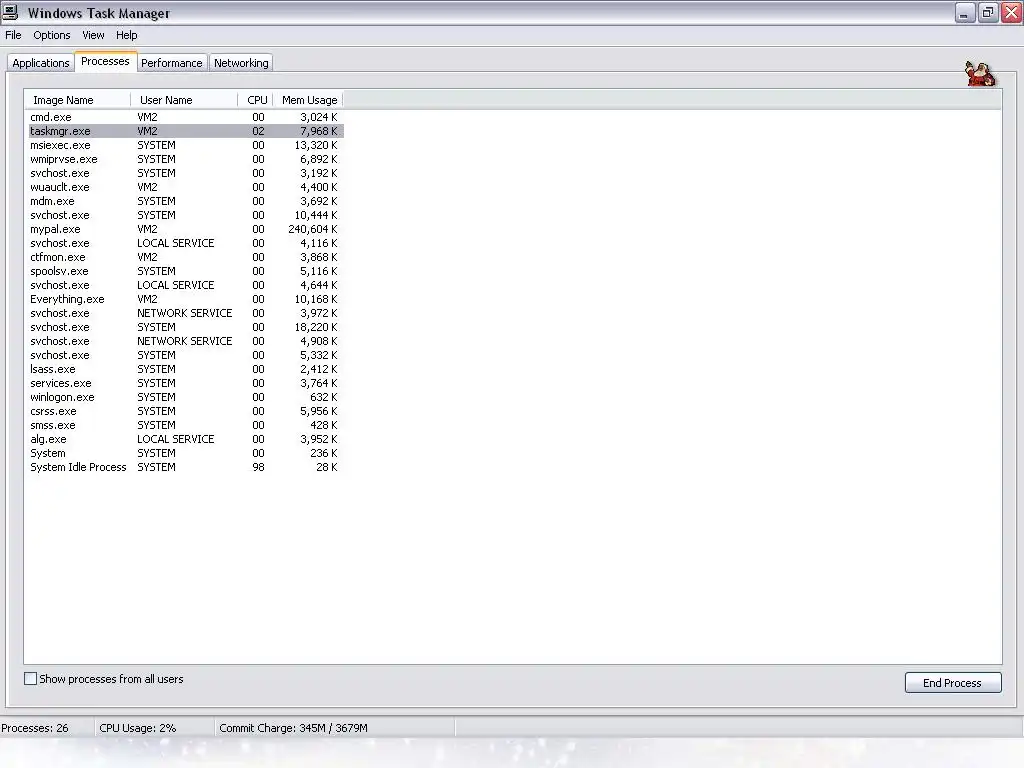The image size is (1024, 768).
Task: Open the Options menu
Action: (x=52, y=35)
